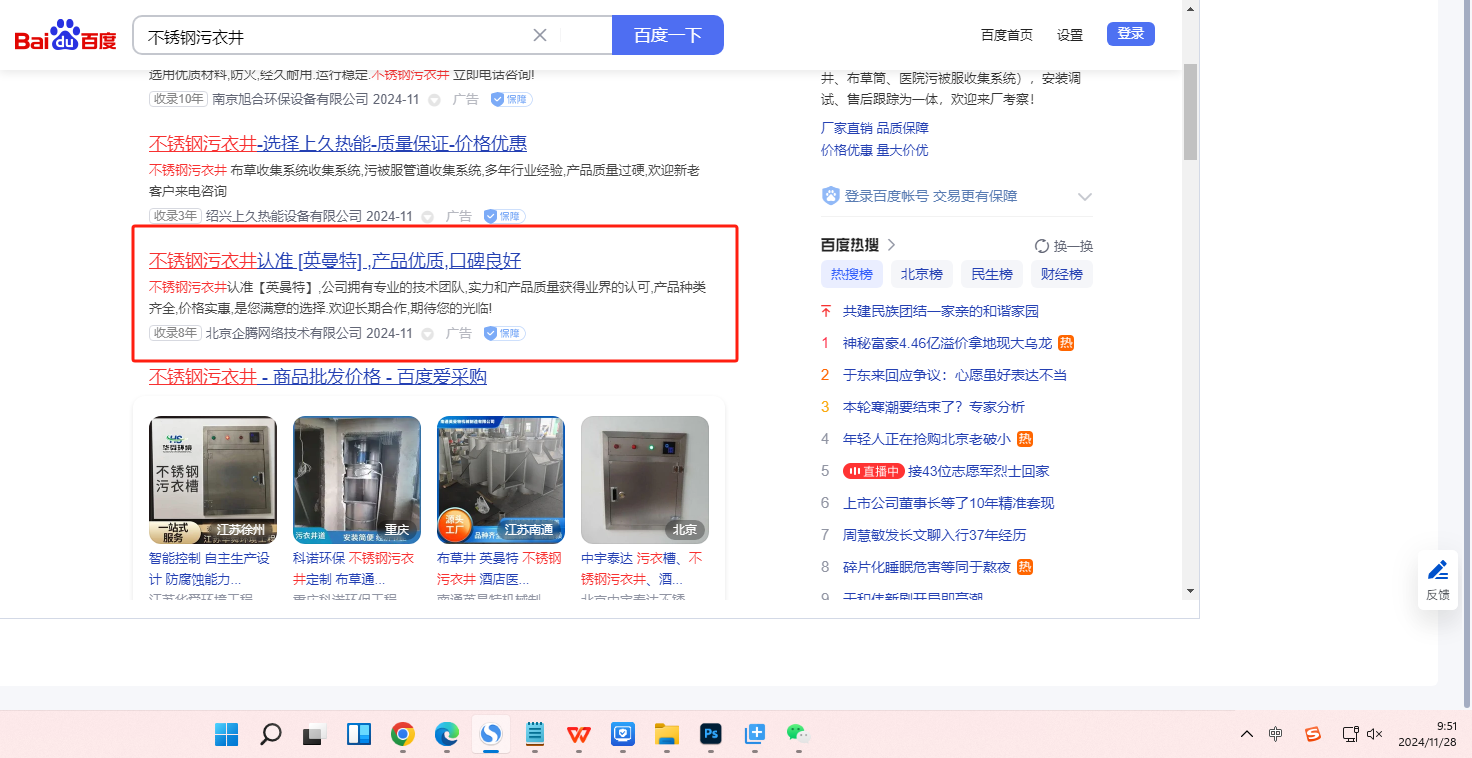1472x758 pixels.
Task: Click the Sogou input method tray icon
Action: click(x=1313, y=734)
